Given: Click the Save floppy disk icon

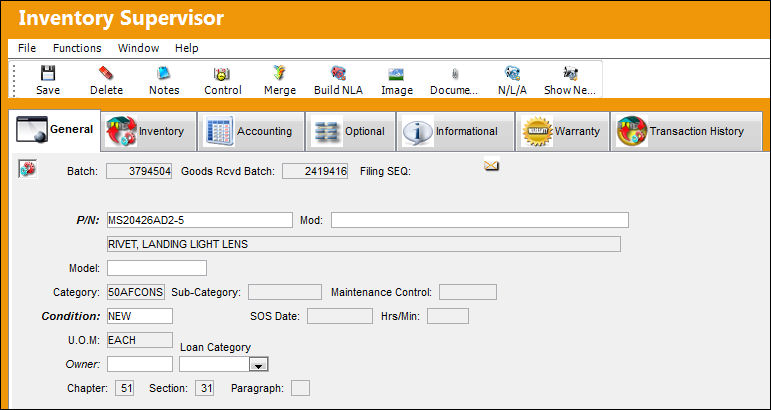Looking at the screenshot, I should pos(48,74).
